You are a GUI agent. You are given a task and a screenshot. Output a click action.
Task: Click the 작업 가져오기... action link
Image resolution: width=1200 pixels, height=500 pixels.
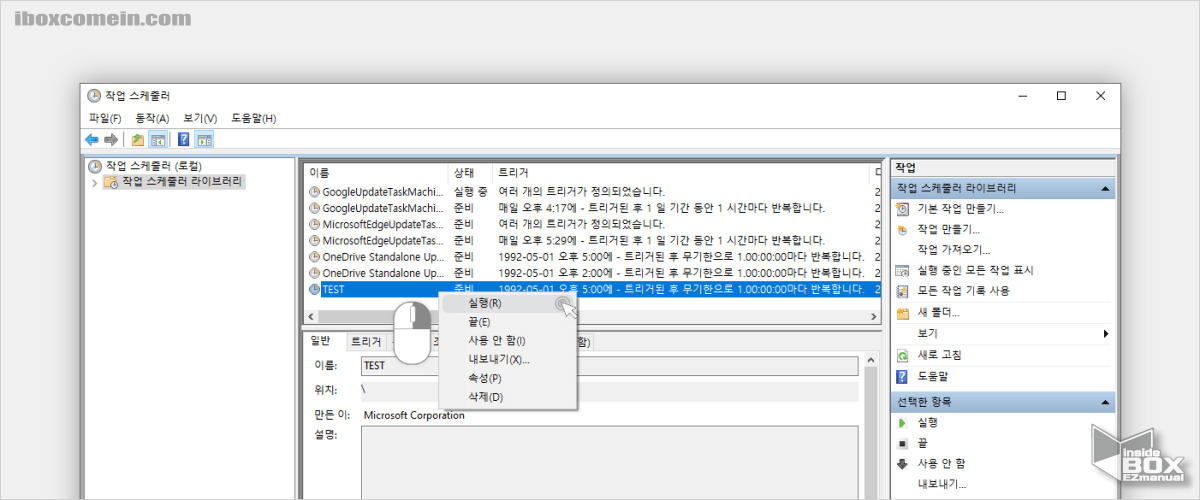pyautogui.click(x=953, y=250)
